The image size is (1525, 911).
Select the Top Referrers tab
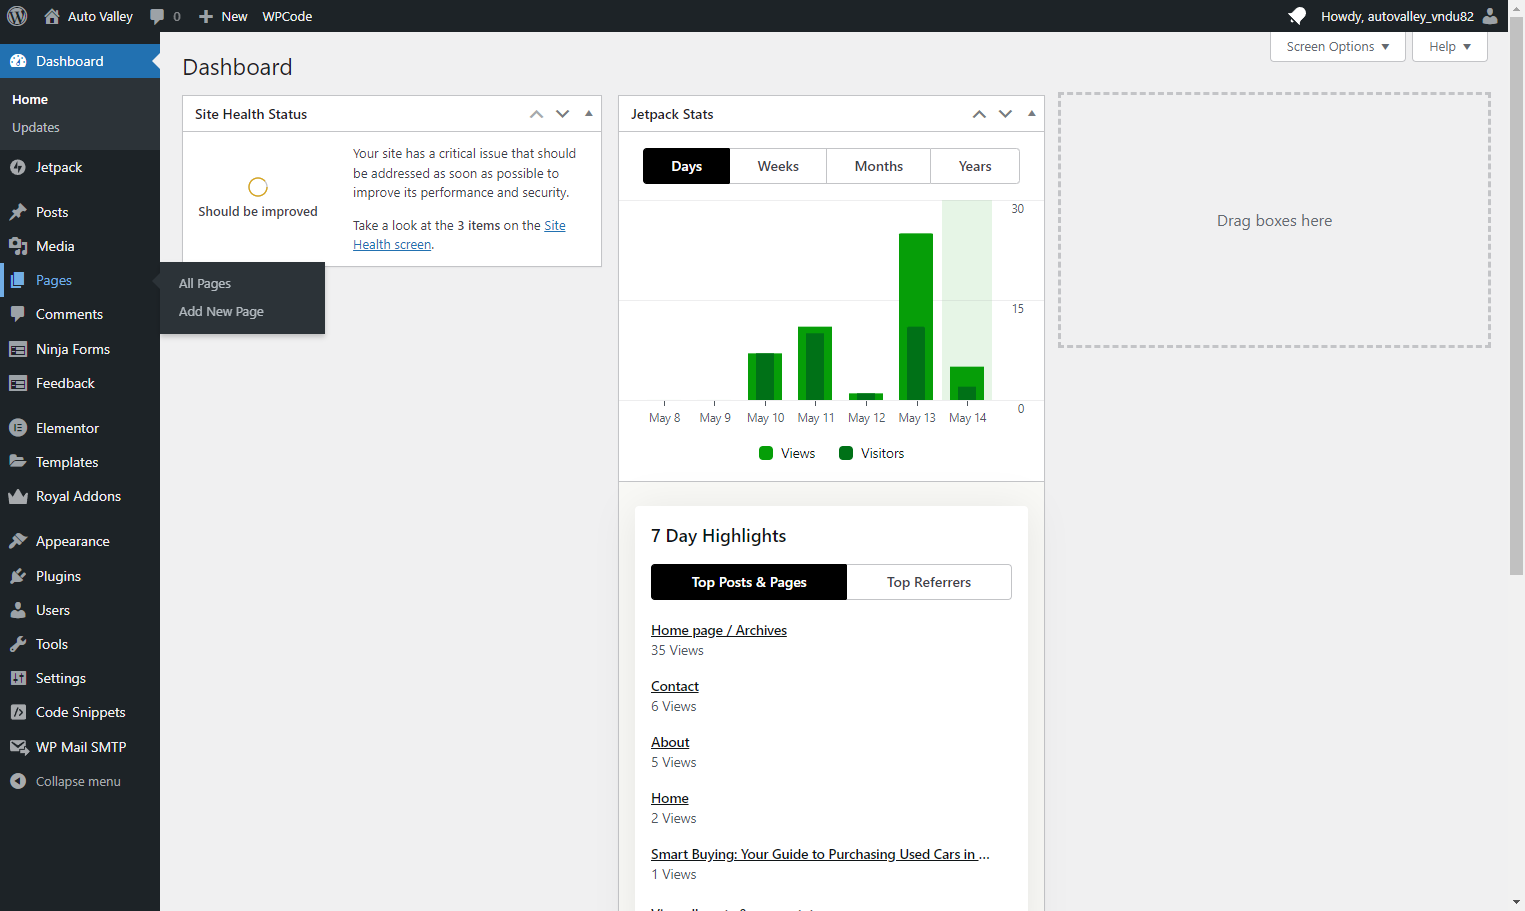tap(929, 582)
